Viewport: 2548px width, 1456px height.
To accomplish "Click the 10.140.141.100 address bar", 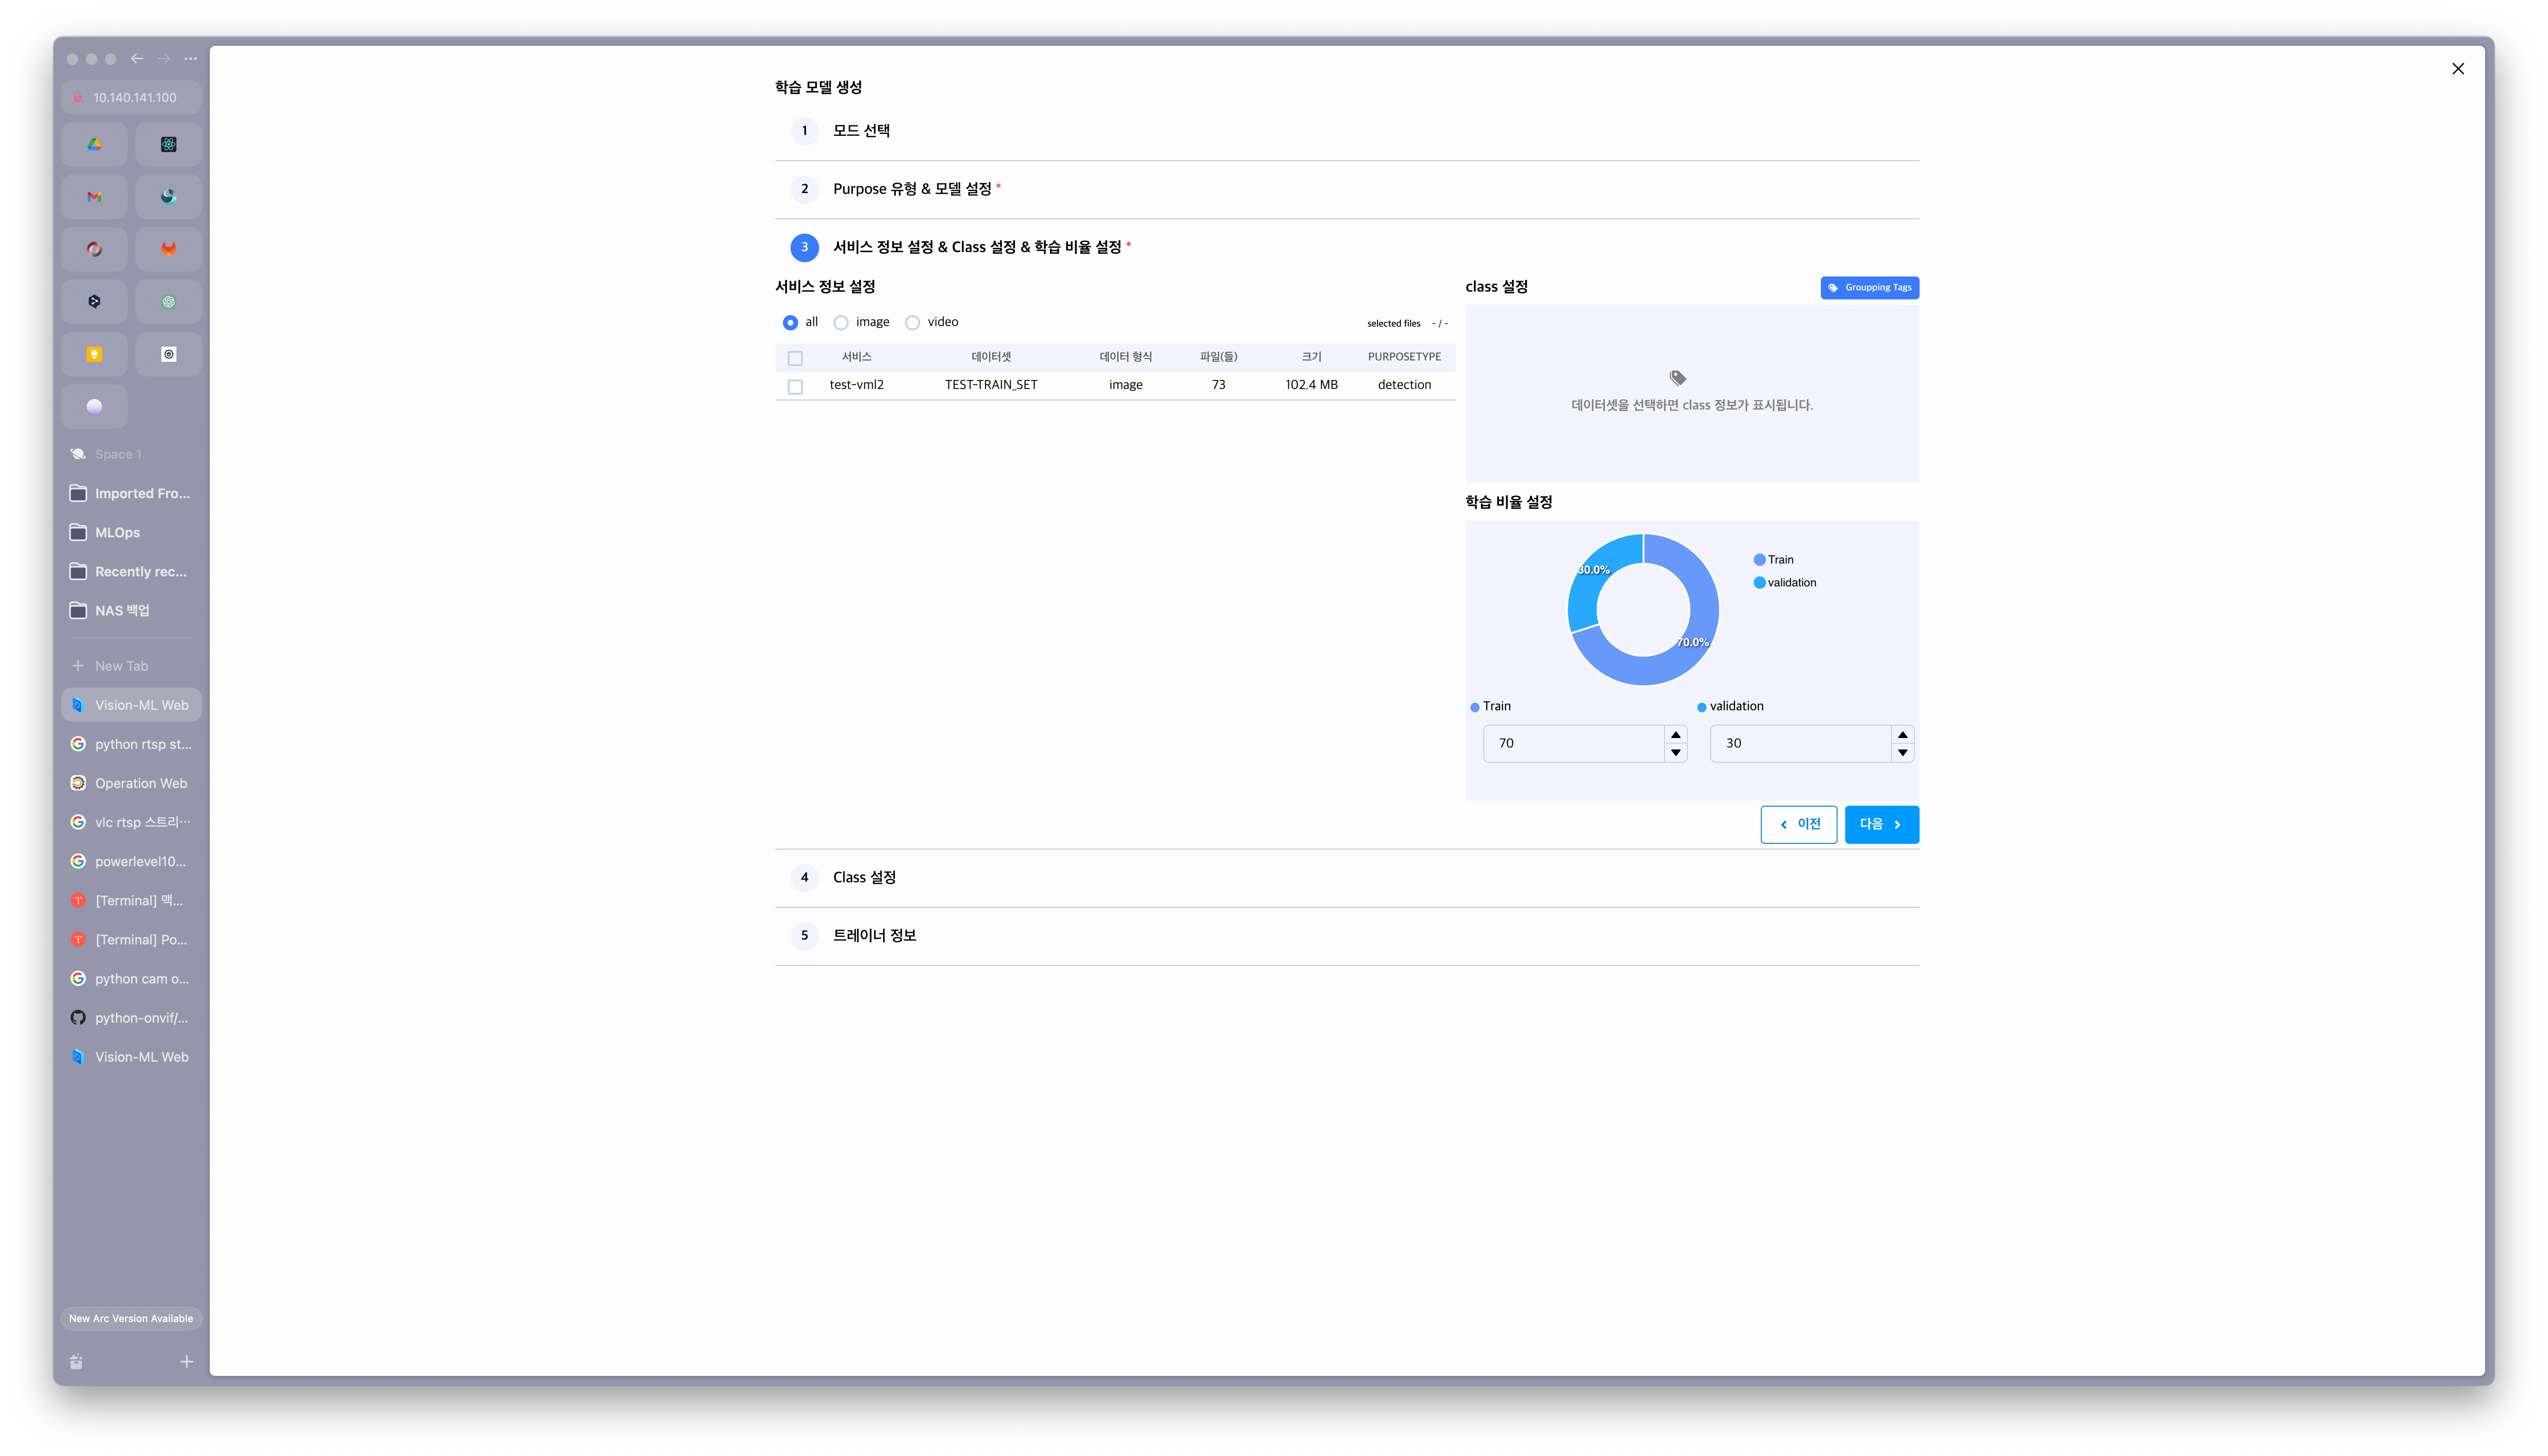I will pos(131,97).
